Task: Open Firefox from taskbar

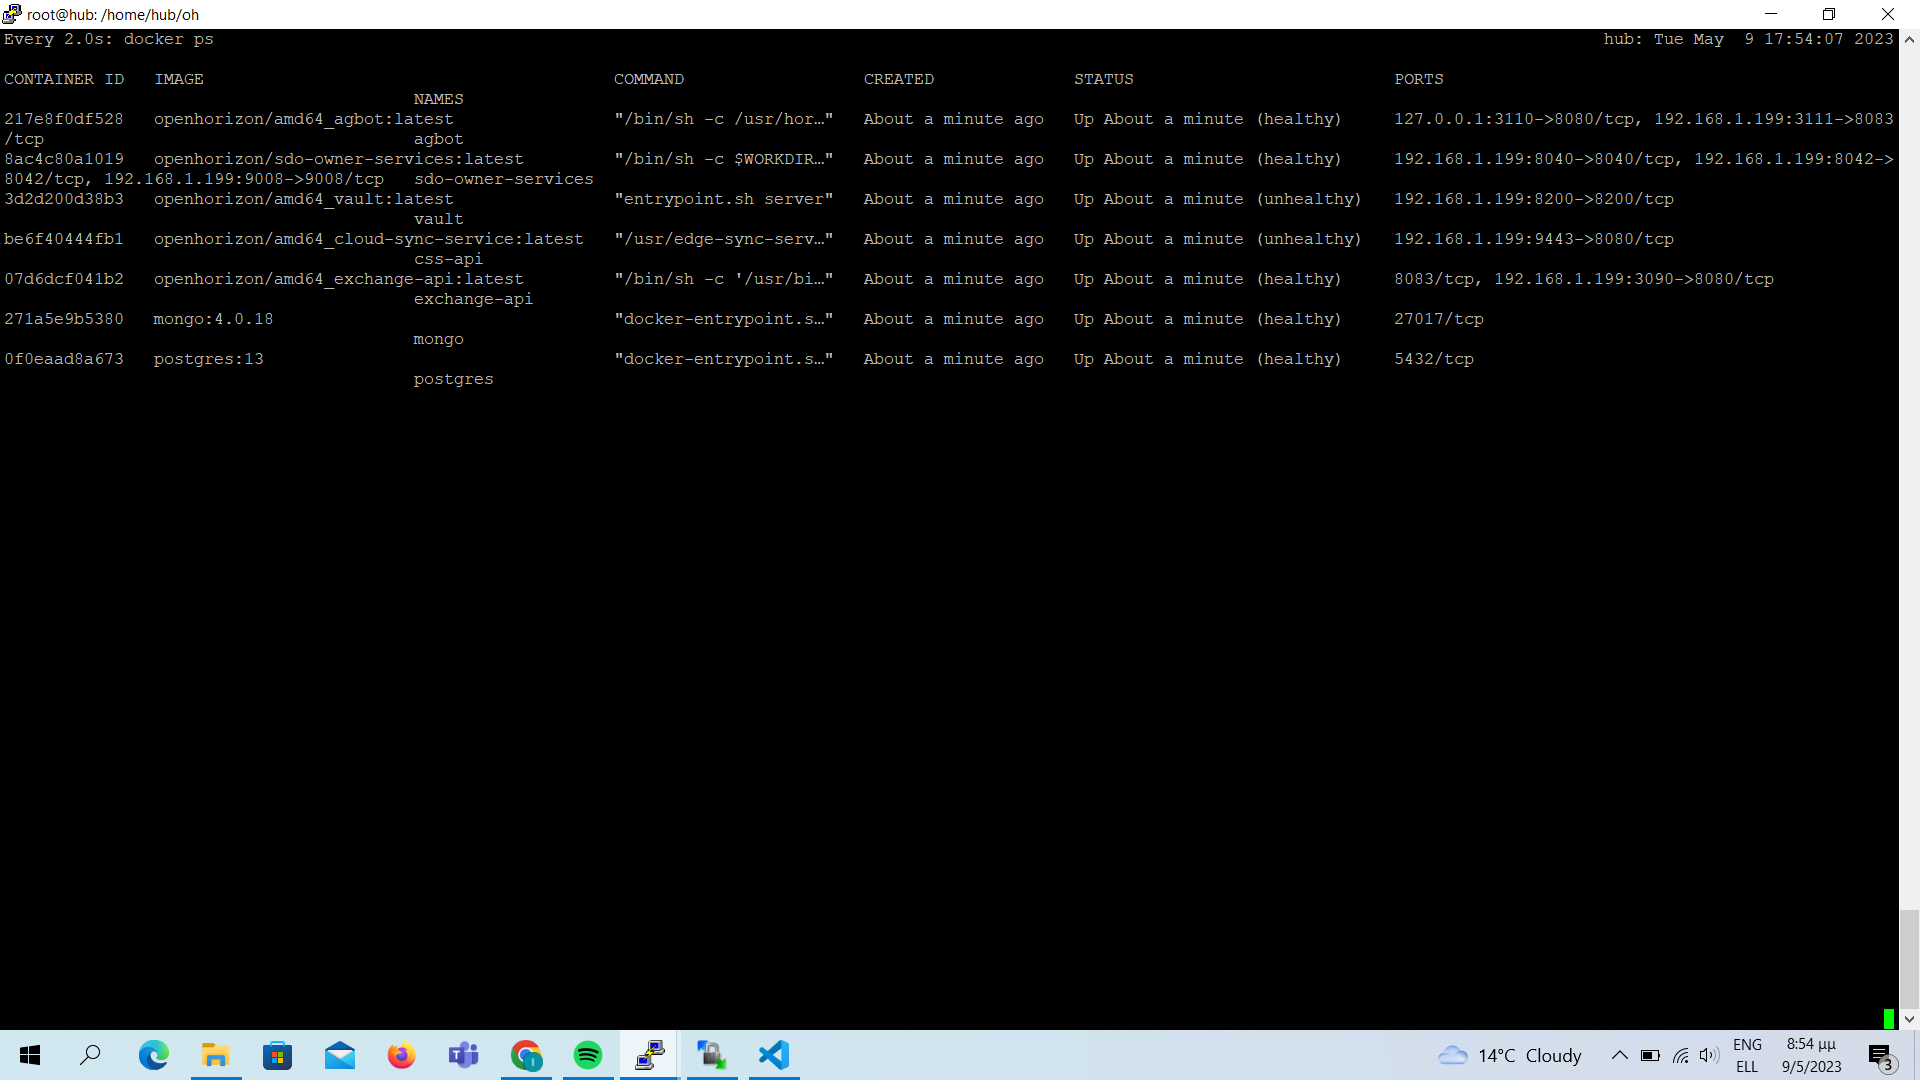Action: (402, 1055)
